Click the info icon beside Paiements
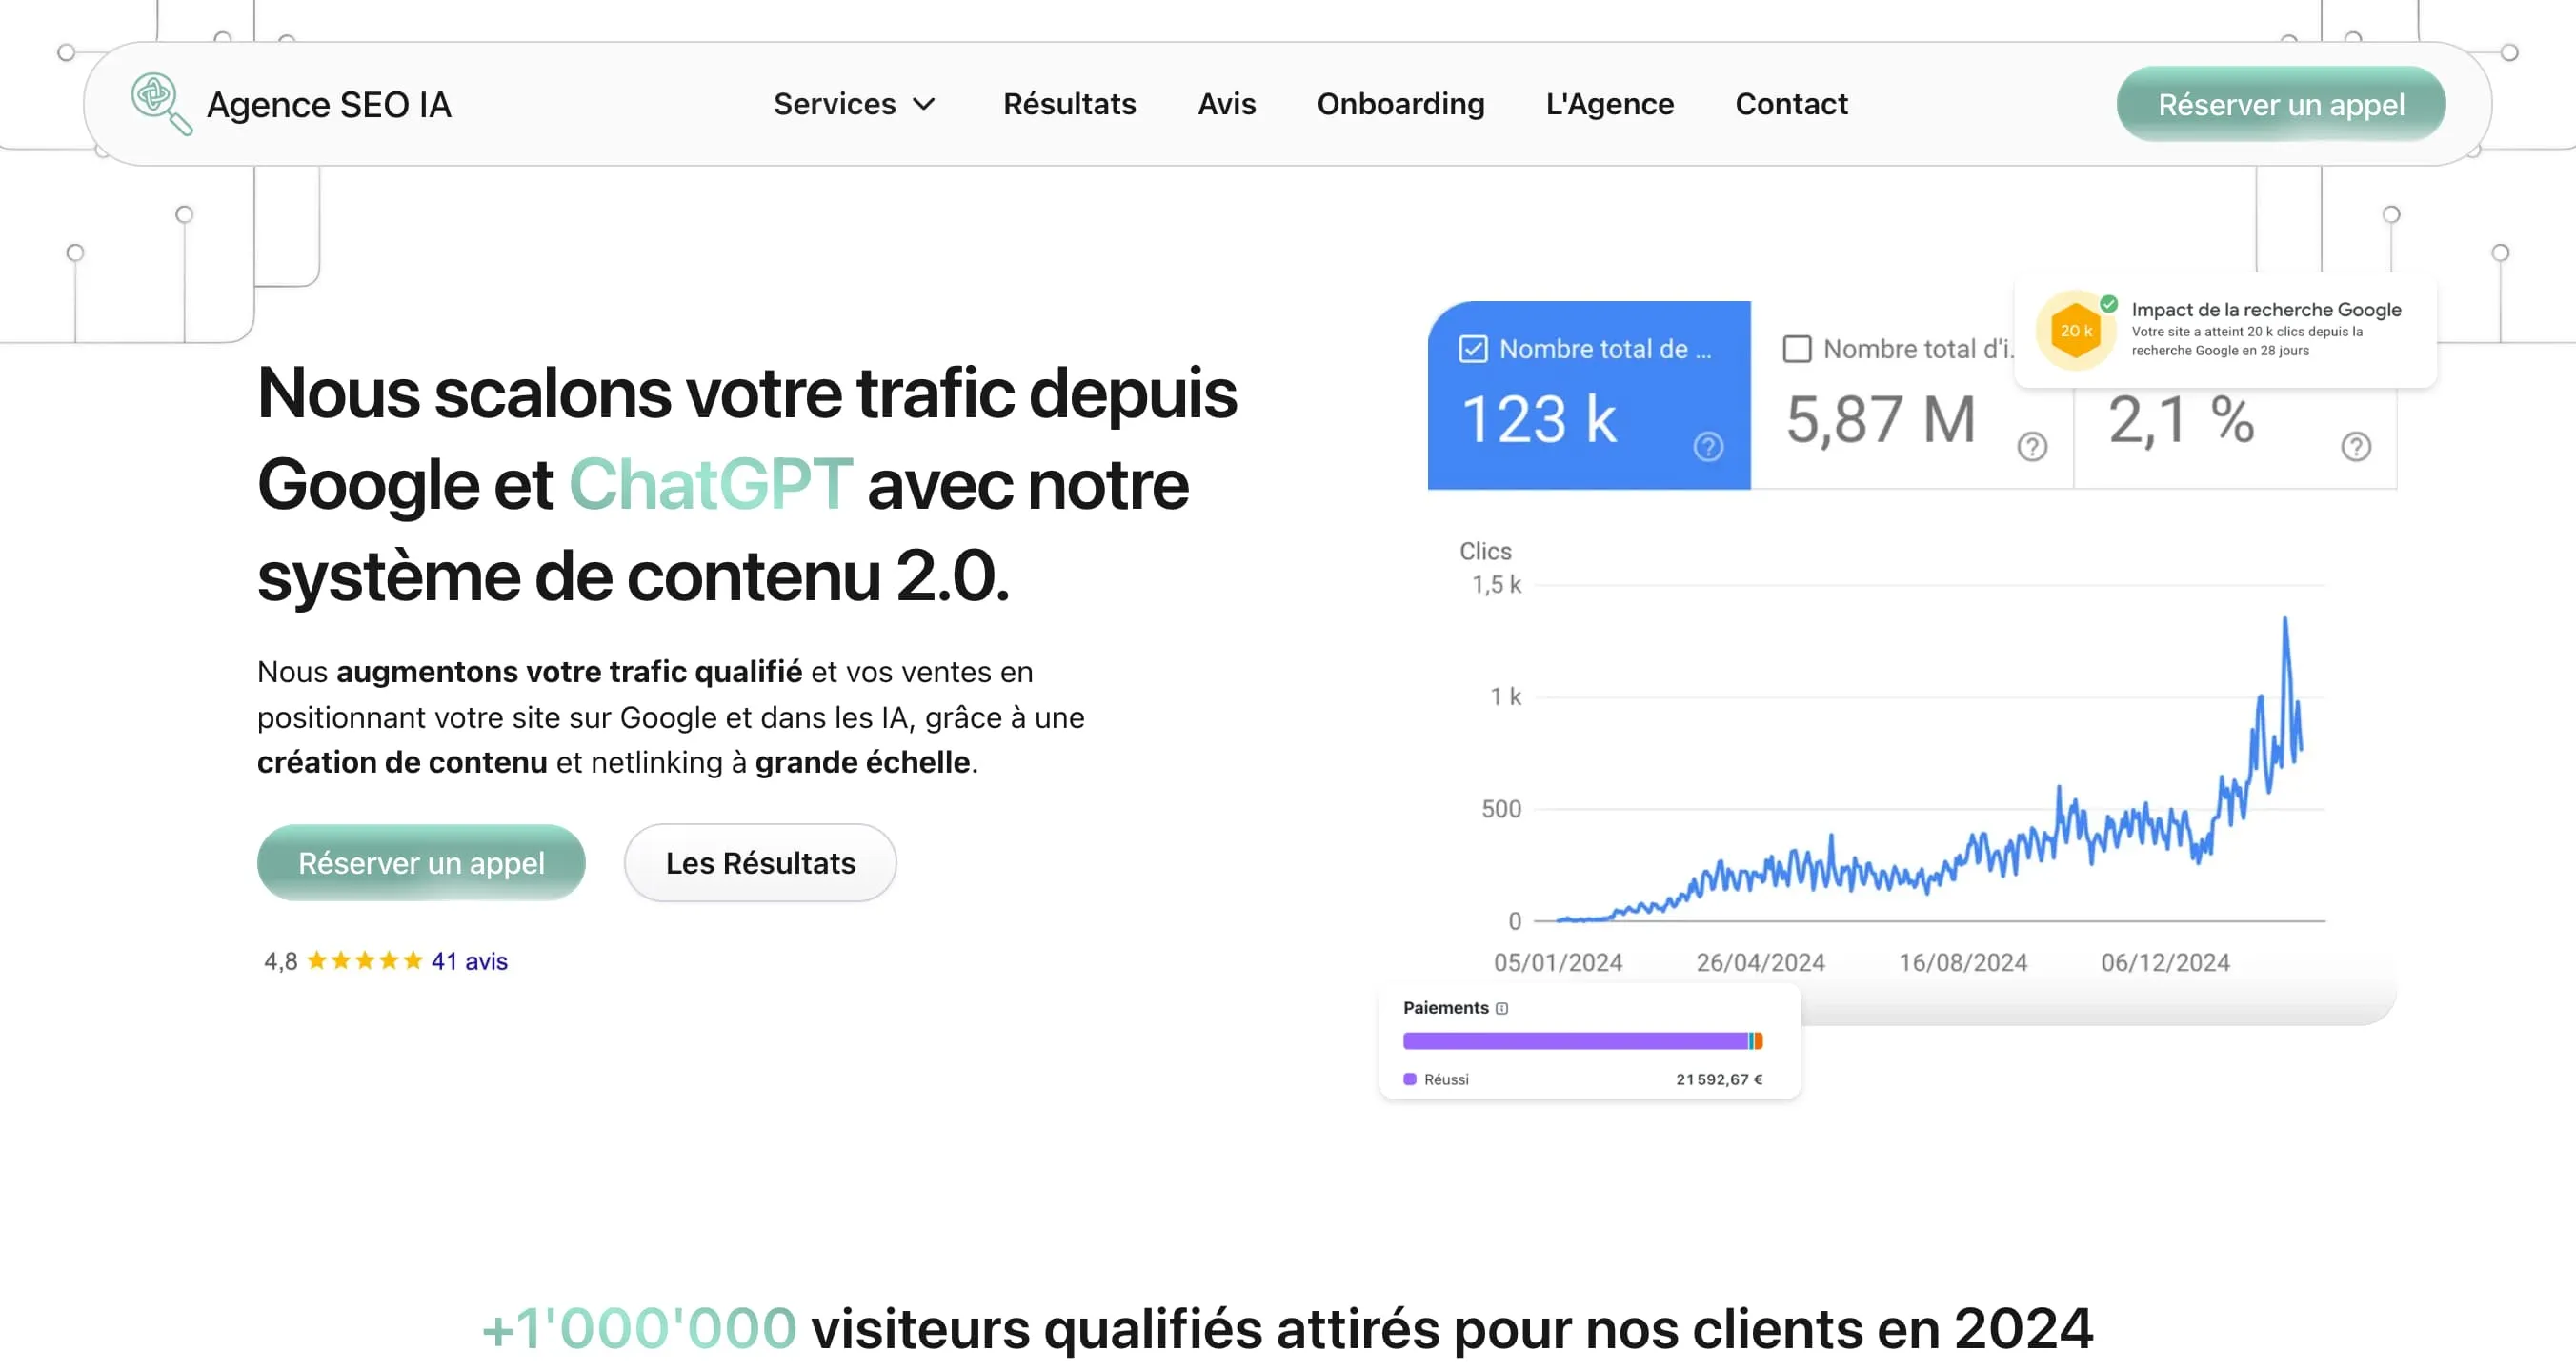Viewport: 2576px width, 1372px height. pyautogui.click(x=1502, y=1008)
